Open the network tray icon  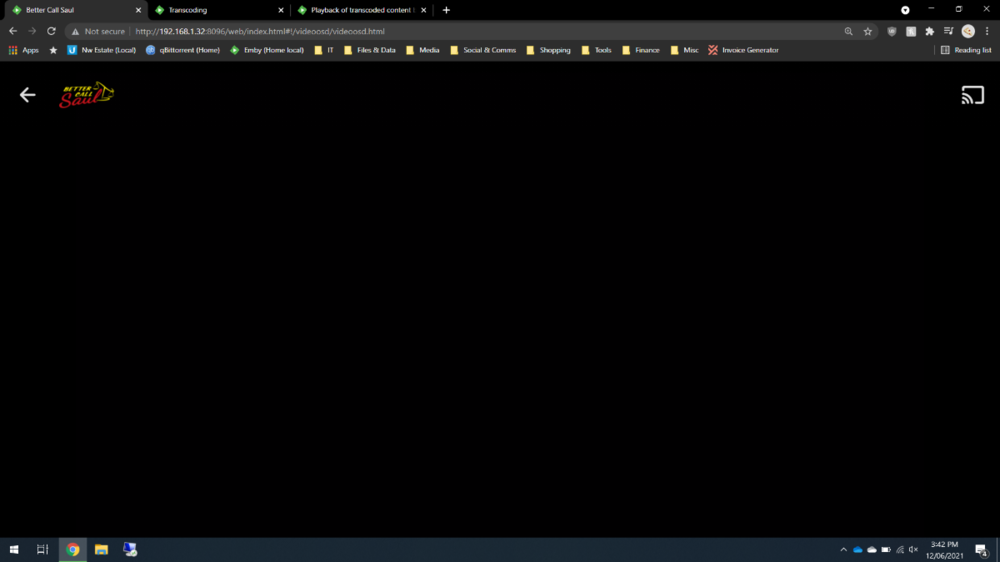point(900,549)
